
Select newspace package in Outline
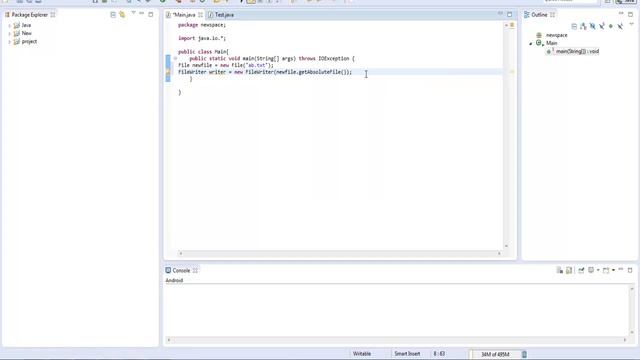tap(556, 35)
